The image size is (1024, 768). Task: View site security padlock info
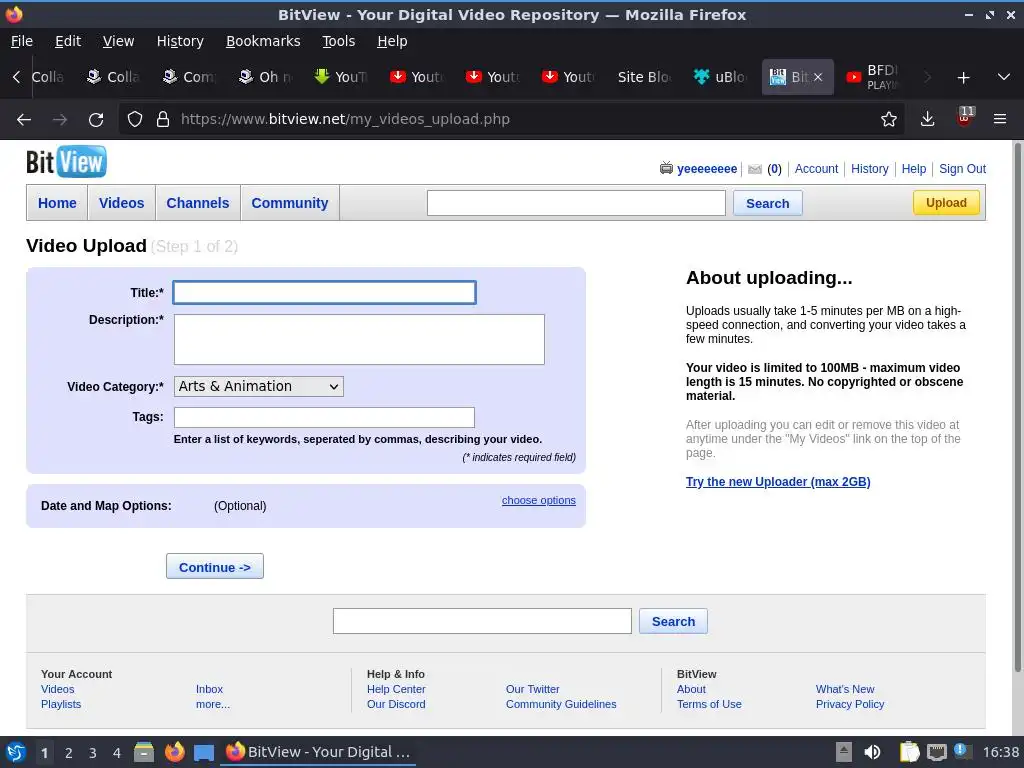tap(163, 119)
